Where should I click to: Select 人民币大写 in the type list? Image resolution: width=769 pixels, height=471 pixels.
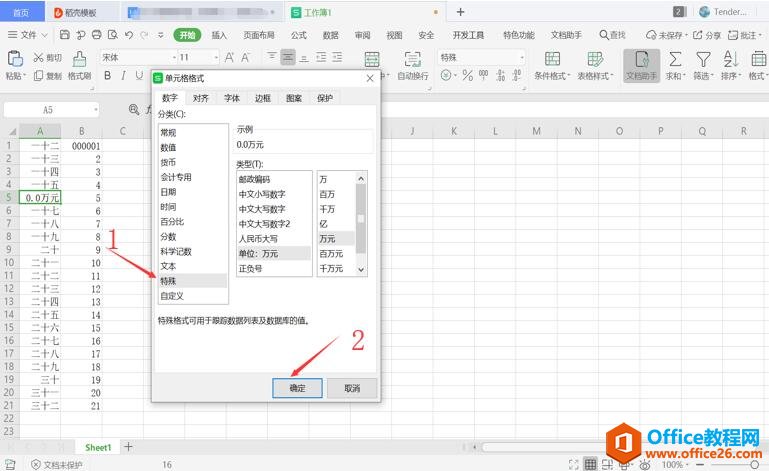[x=274, y=238]
